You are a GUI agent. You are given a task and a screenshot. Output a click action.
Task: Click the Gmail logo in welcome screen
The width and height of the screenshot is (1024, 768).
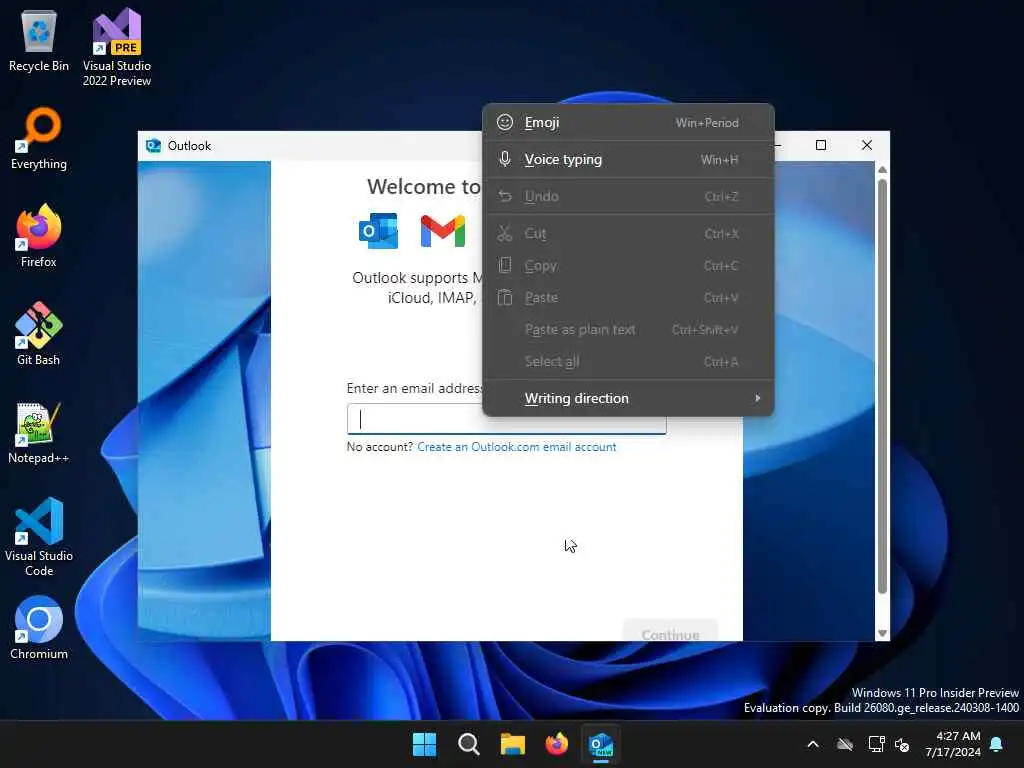click(x=443, y=231)
